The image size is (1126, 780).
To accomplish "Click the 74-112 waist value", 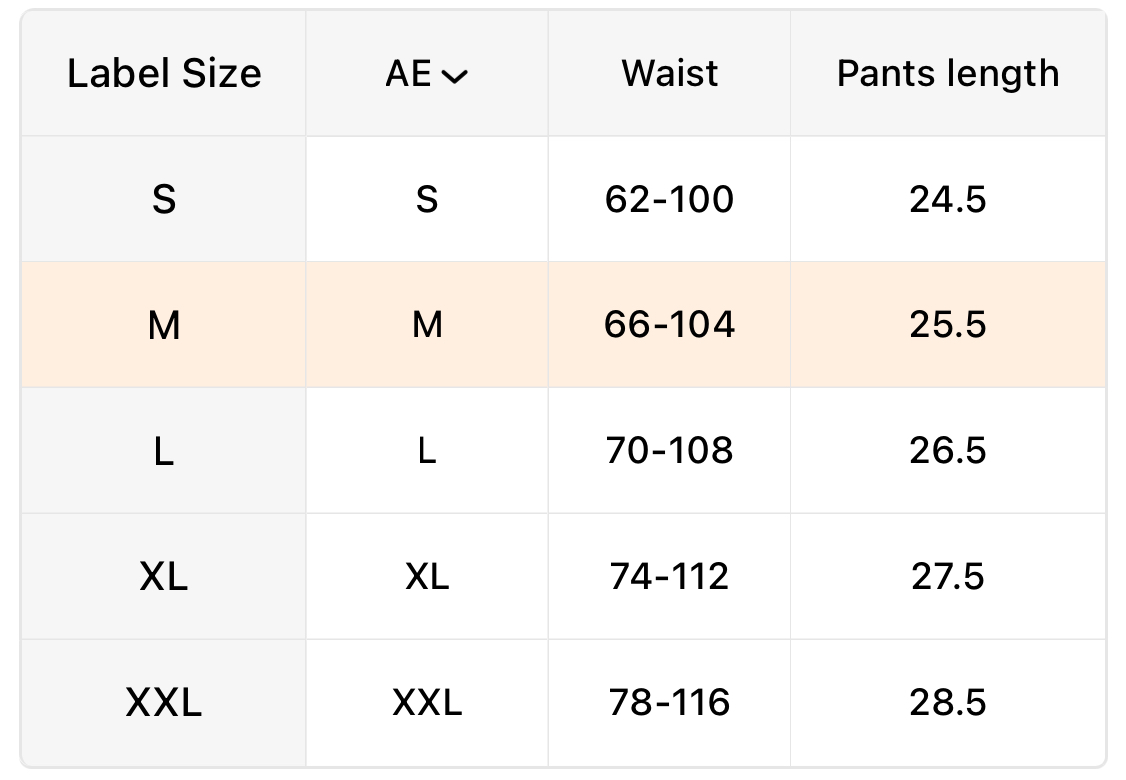I will coord(669,577).
